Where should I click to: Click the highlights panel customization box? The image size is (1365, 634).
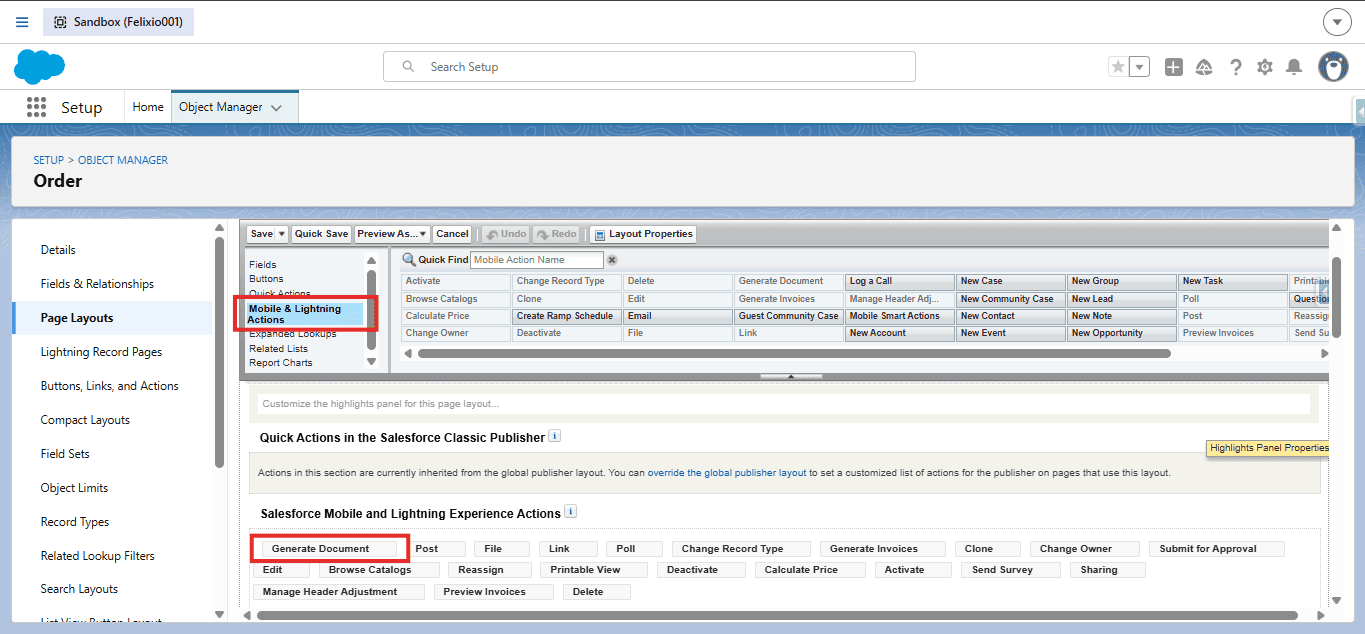click(784, 404)
